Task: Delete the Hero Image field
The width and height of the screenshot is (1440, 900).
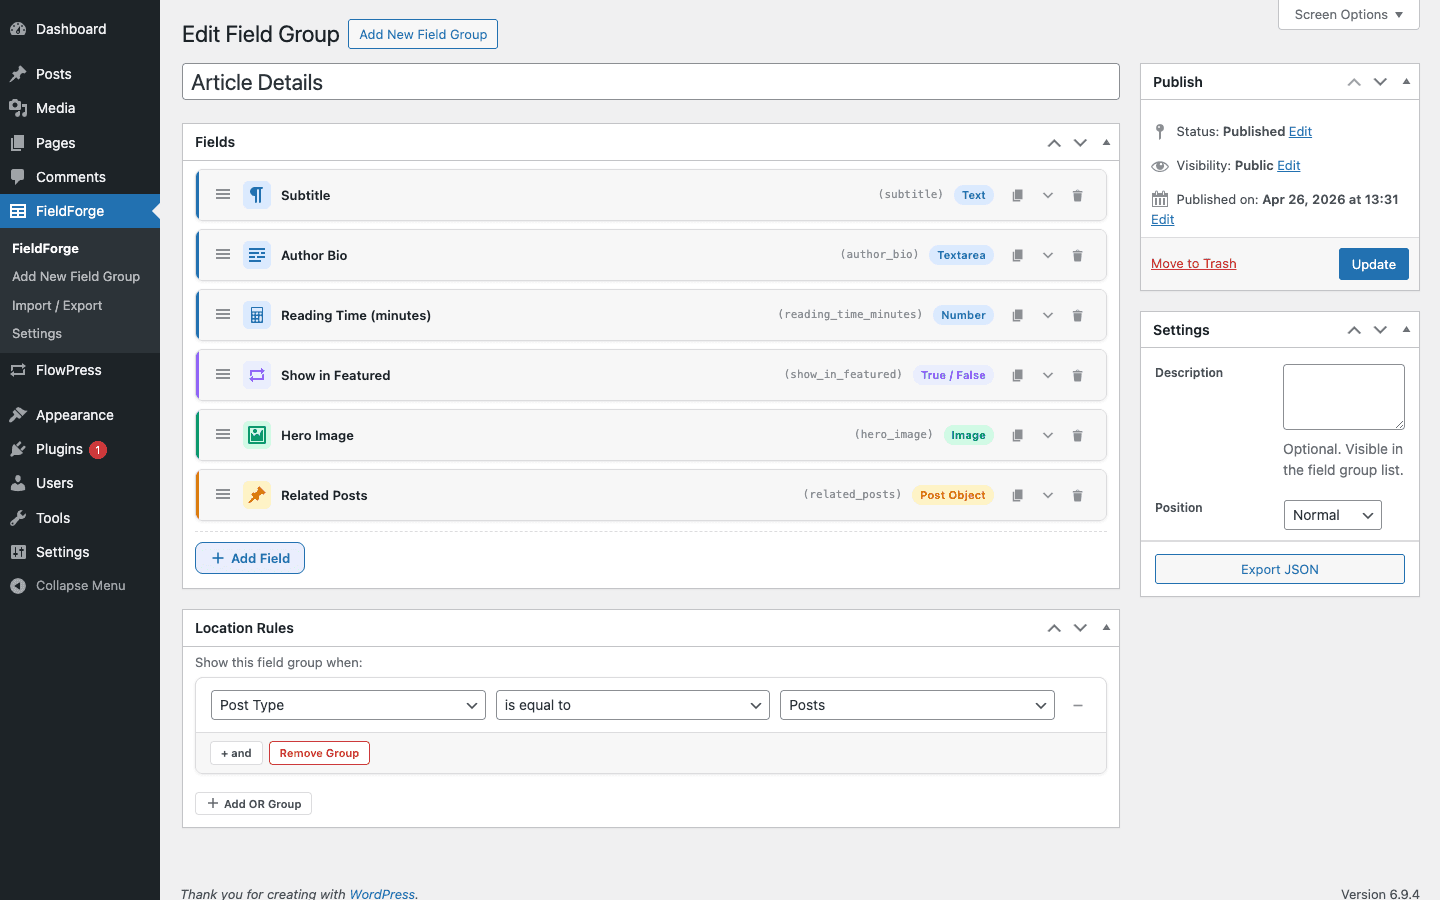Action: (1077, 435)
